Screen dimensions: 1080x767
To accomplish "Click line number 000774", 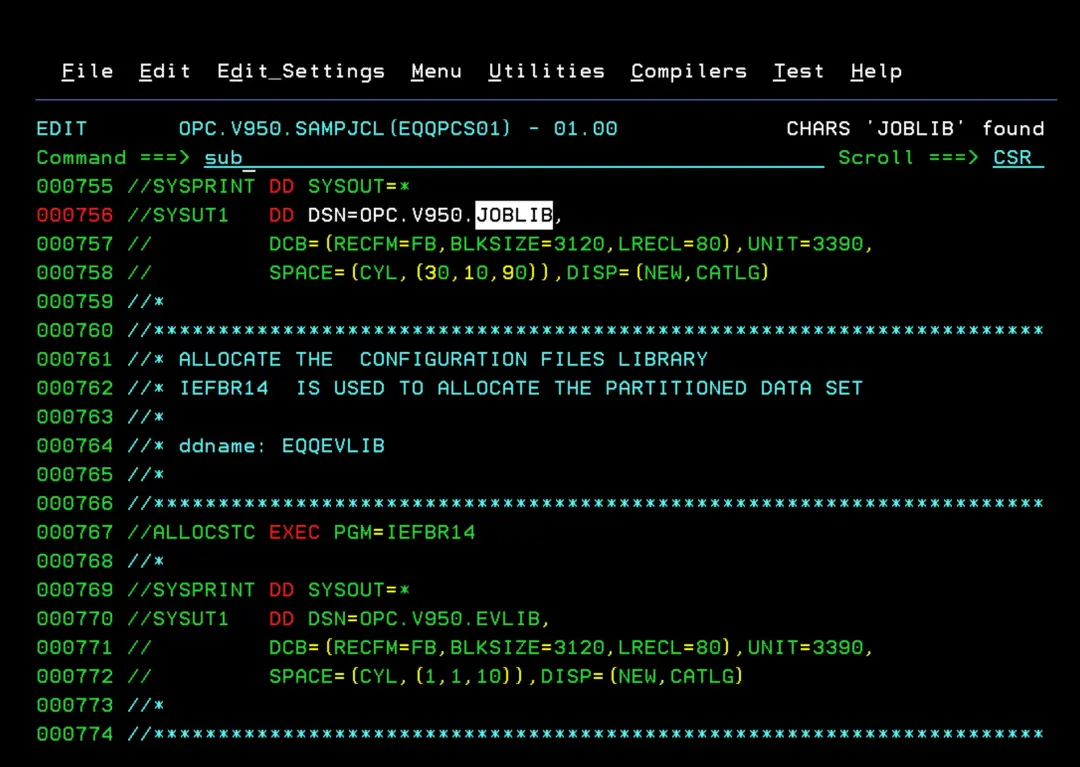I will point(74,735).
